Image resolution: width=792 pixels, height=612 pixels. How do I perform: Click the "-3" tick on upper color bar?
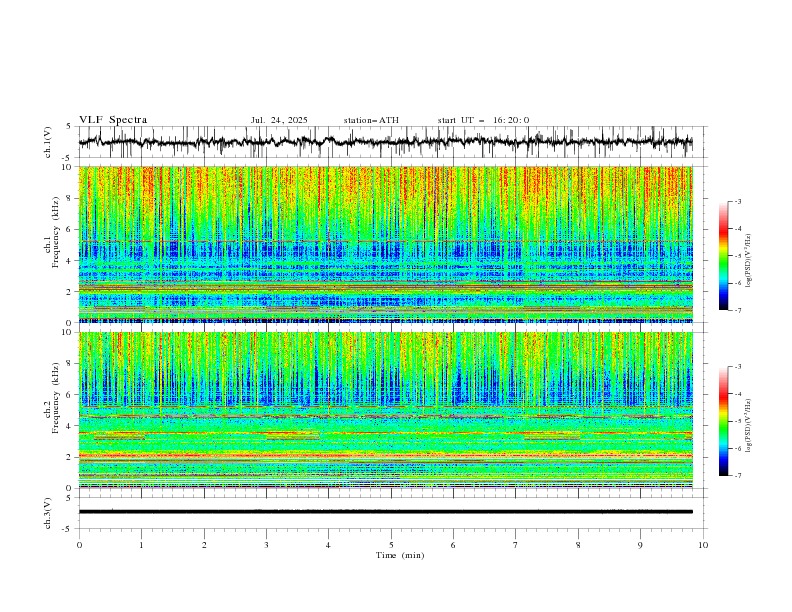[x=737, y=201]
